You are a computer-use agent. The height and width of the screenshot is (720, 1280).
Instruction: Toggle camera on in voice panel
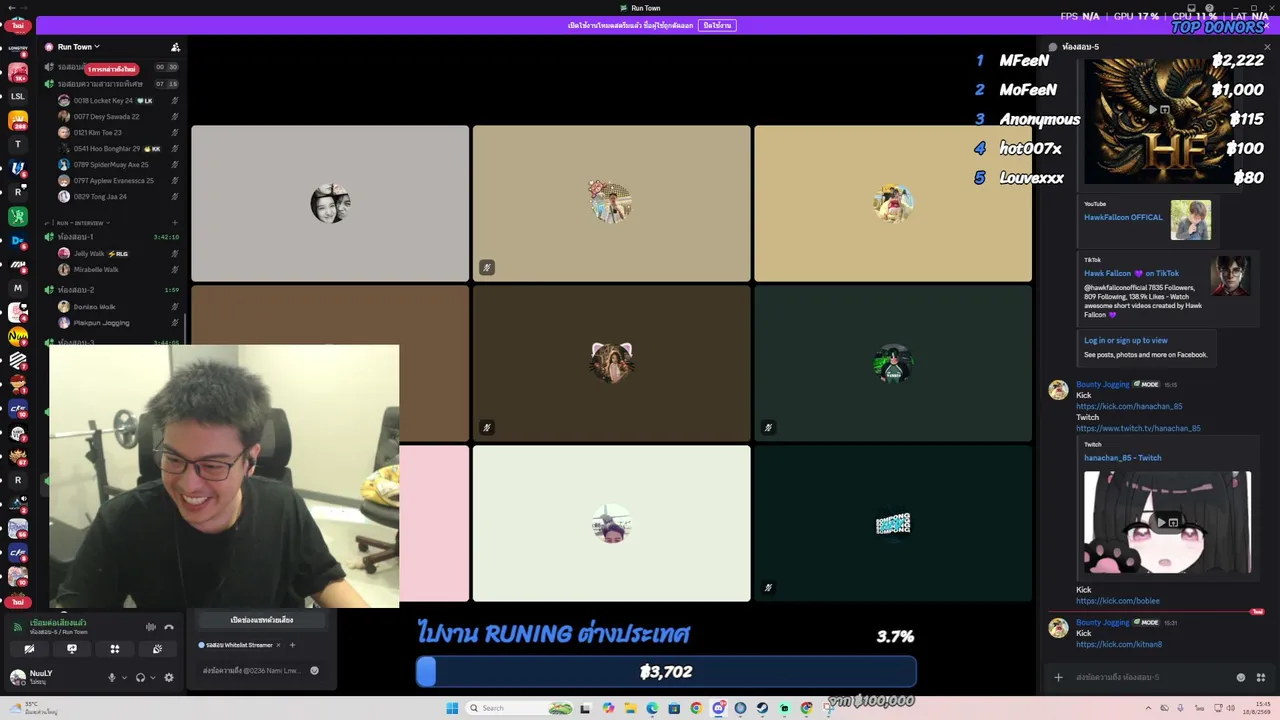coord(29,649)
